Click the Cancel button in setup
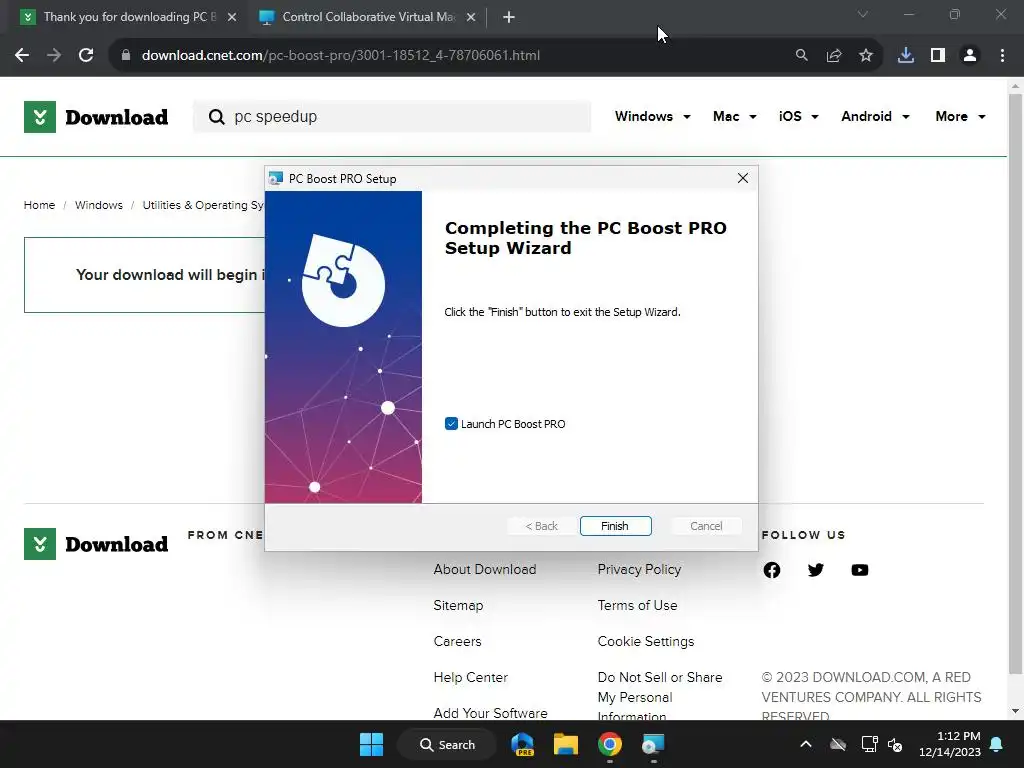The width and height of the screenshot is (1024, 768). pos(706,526)
